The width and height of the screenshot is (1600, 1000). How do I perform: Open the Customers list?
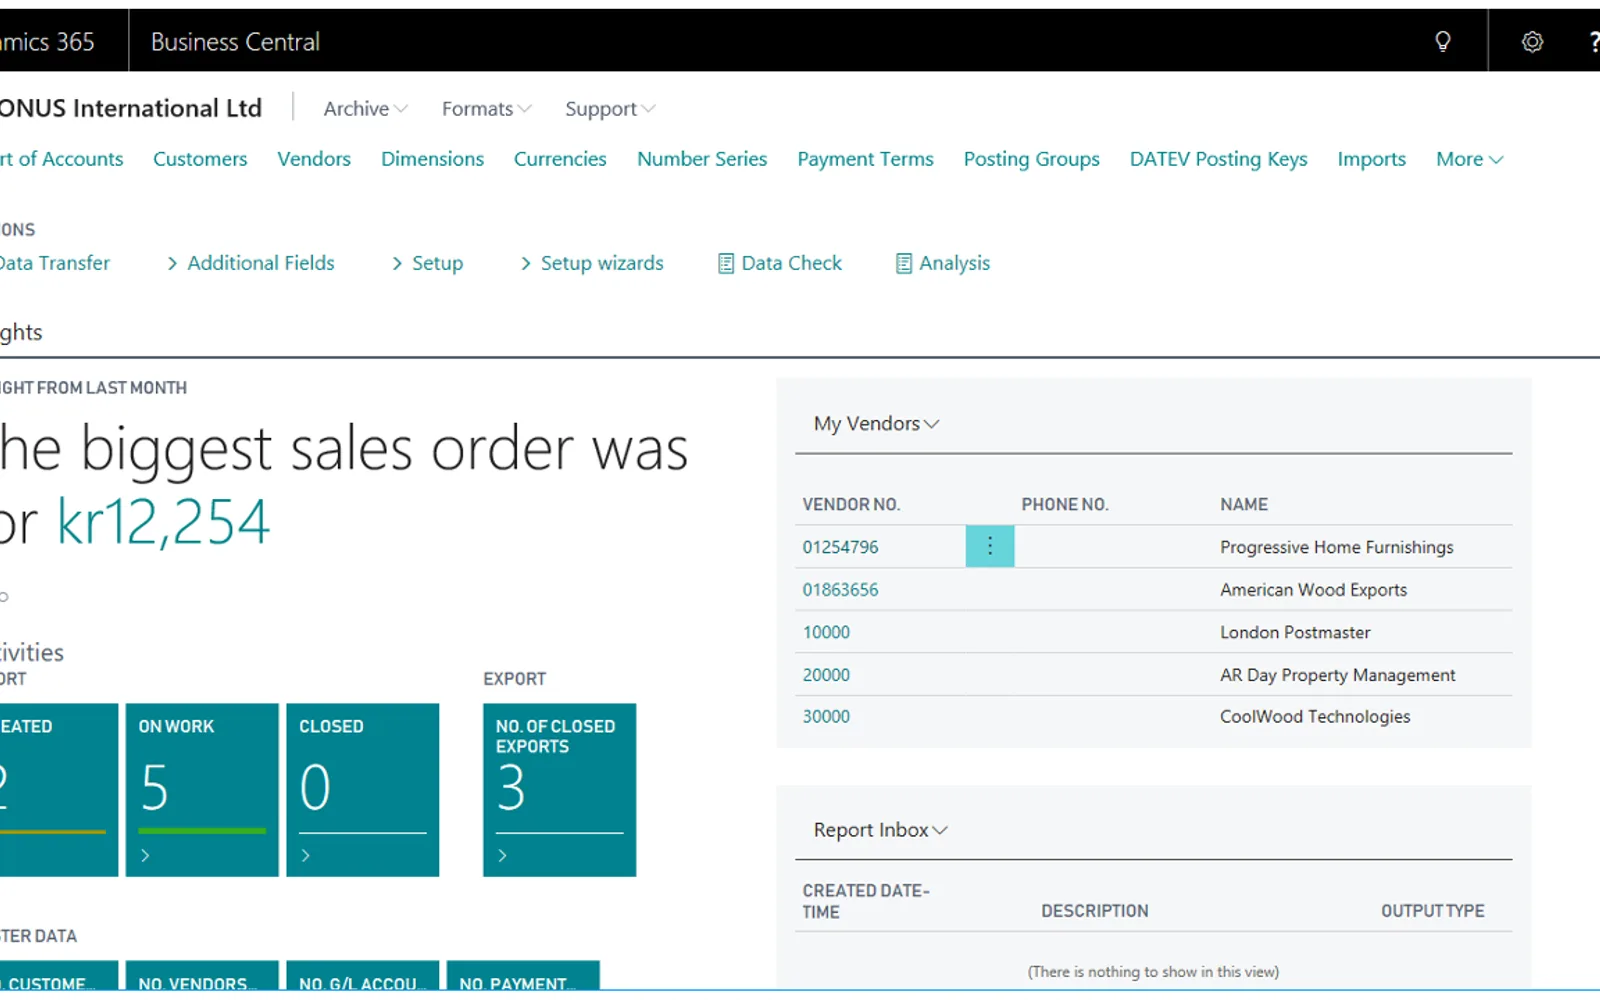pos(200,159)
